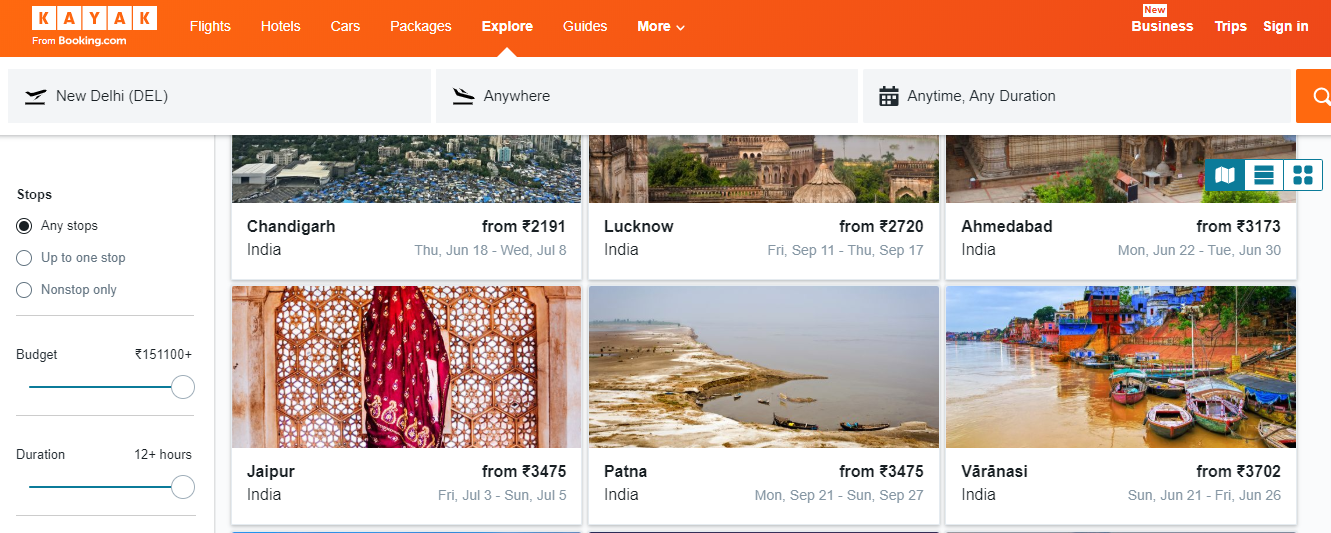This screenshot has height=533, width=1331.
Task: Click the Duration value 12+ hours
Action: (163, 454)
